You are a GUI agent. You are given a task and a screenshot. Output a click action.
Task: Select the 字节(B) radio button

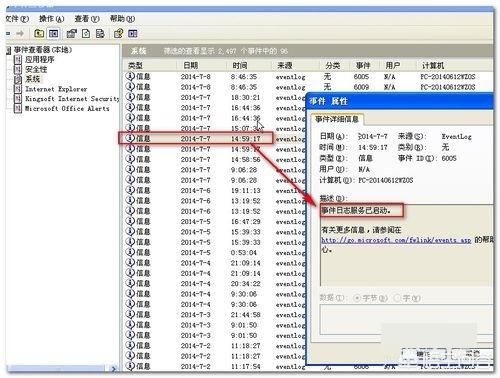pos(357,298)
